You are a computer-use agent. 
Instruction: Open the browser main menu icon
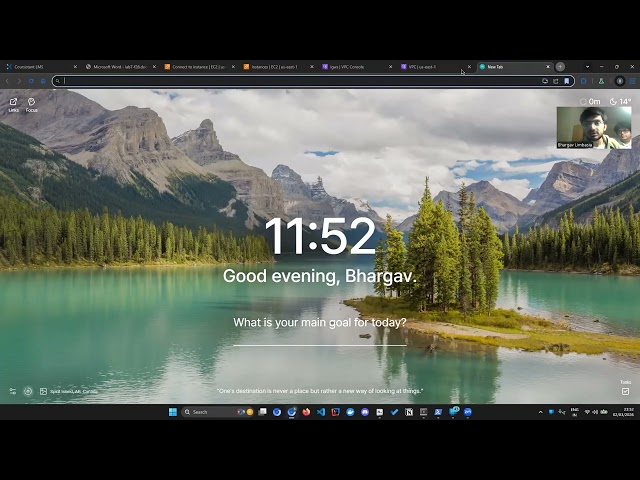coord(632,81)
